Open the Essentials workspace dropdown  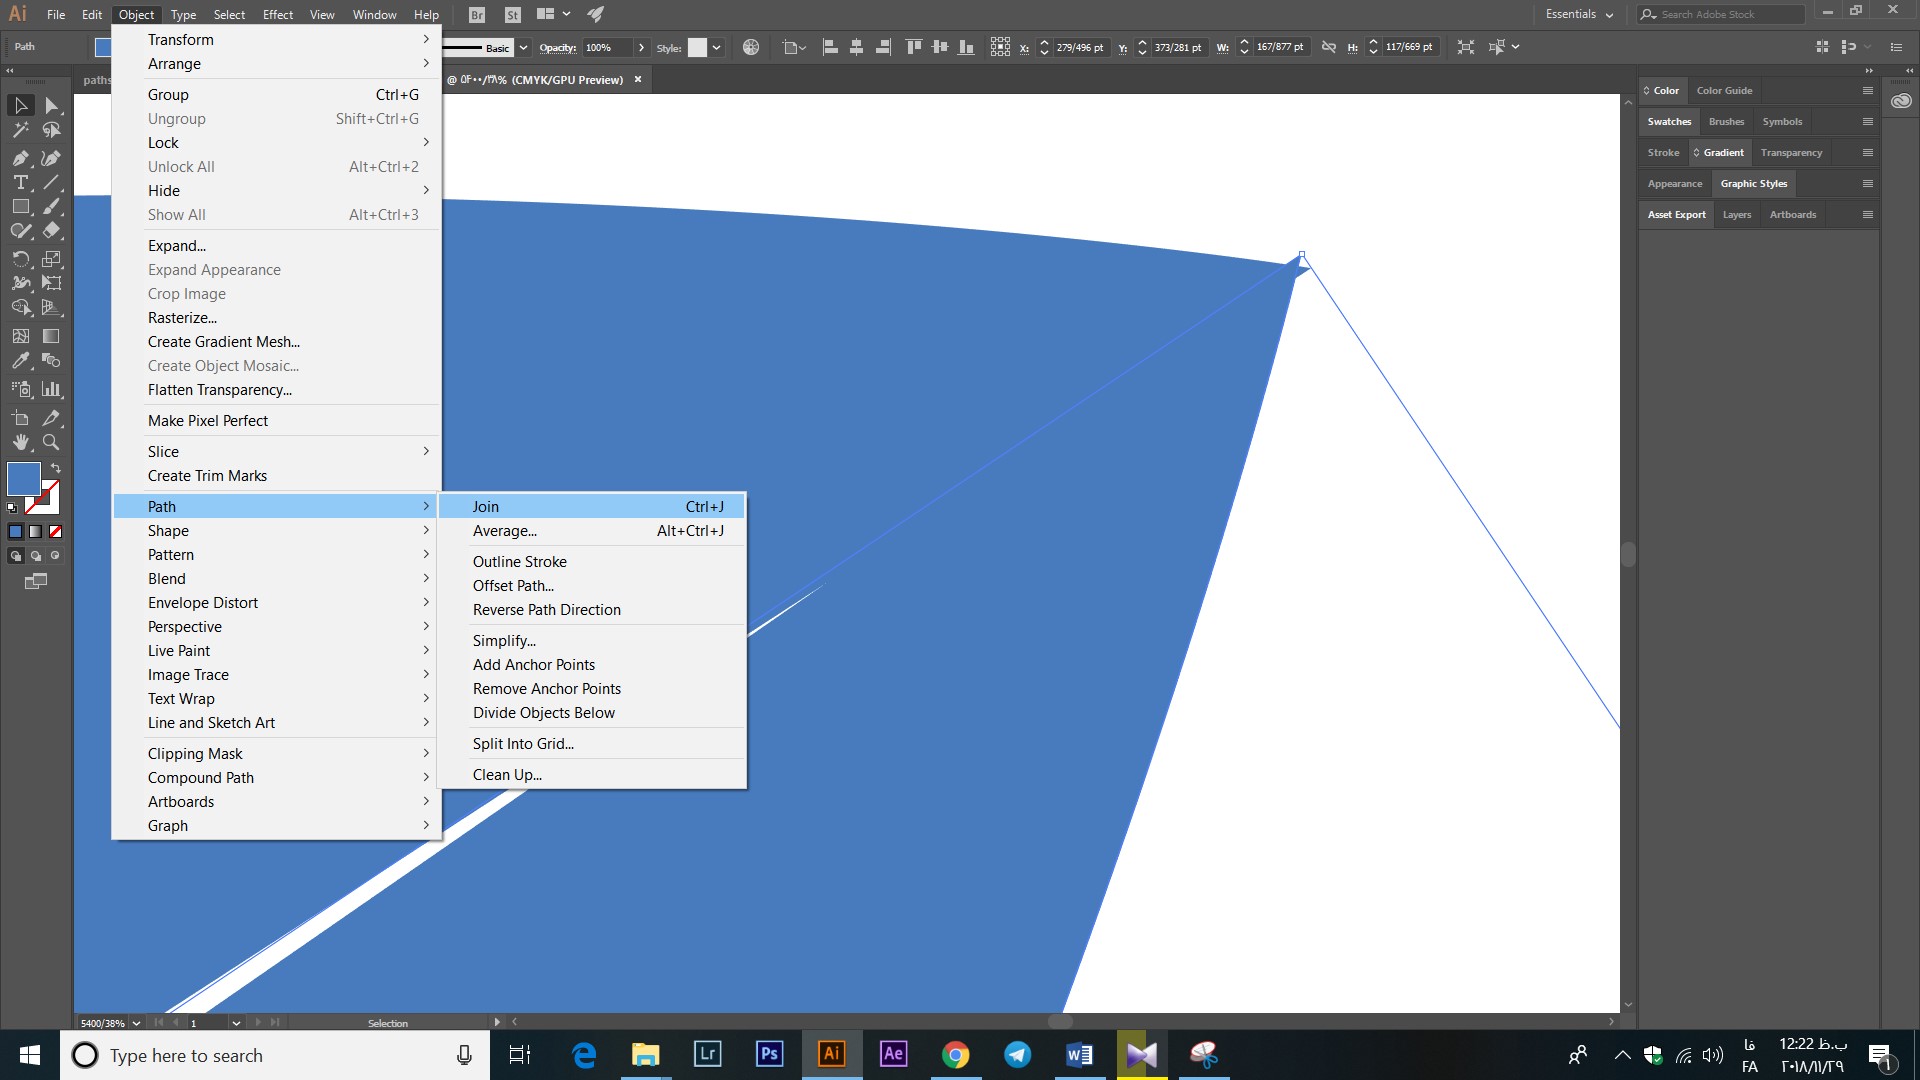pos(1579,14)
